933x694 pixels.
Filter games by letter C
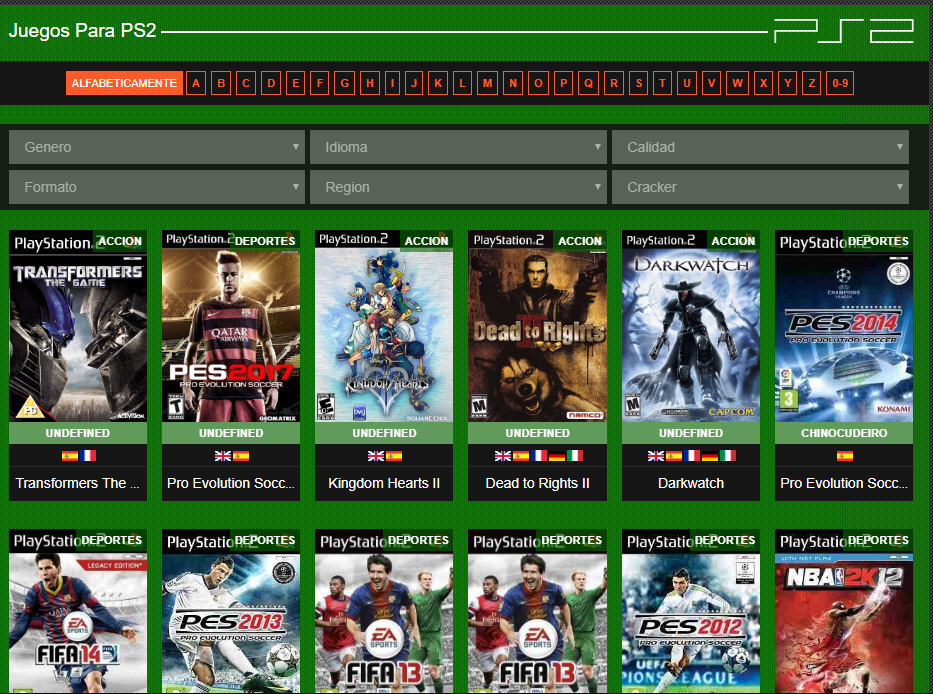(246, 83)
